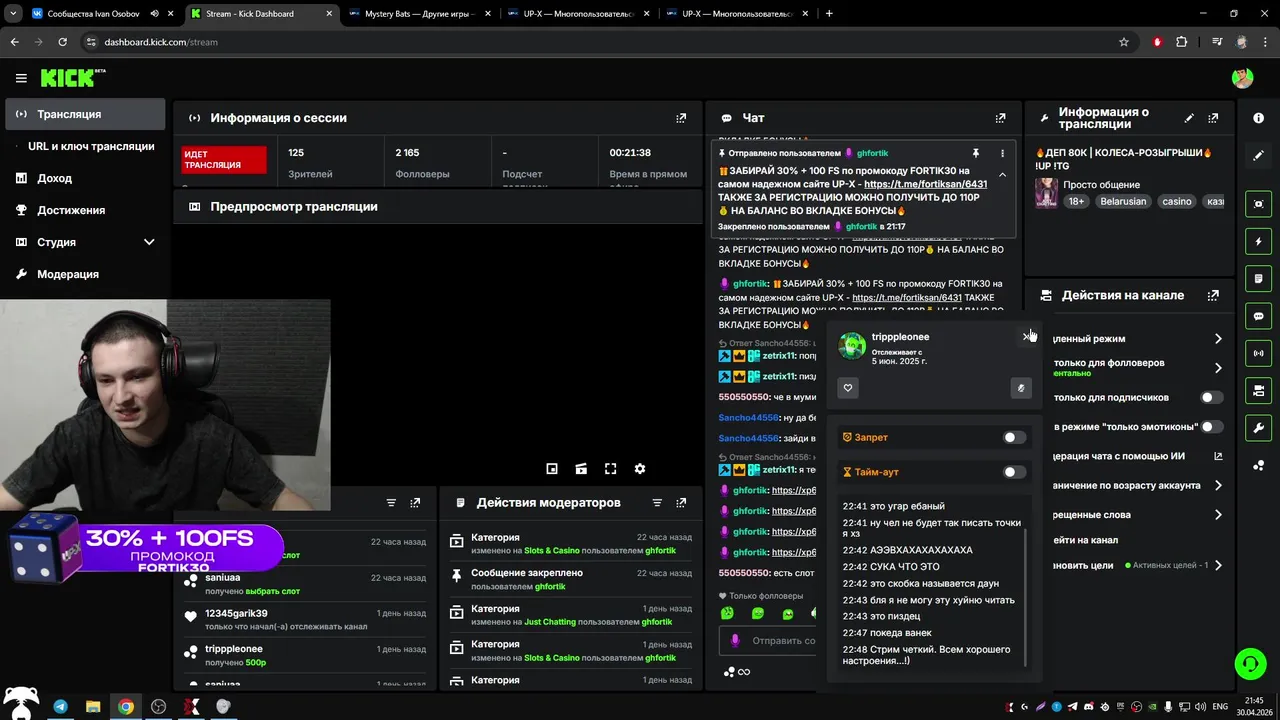The height and width of the screenshot is (720, 1280).
Task: Toggle the chat widget in the right sidebar
Action: pos(1258,316)
